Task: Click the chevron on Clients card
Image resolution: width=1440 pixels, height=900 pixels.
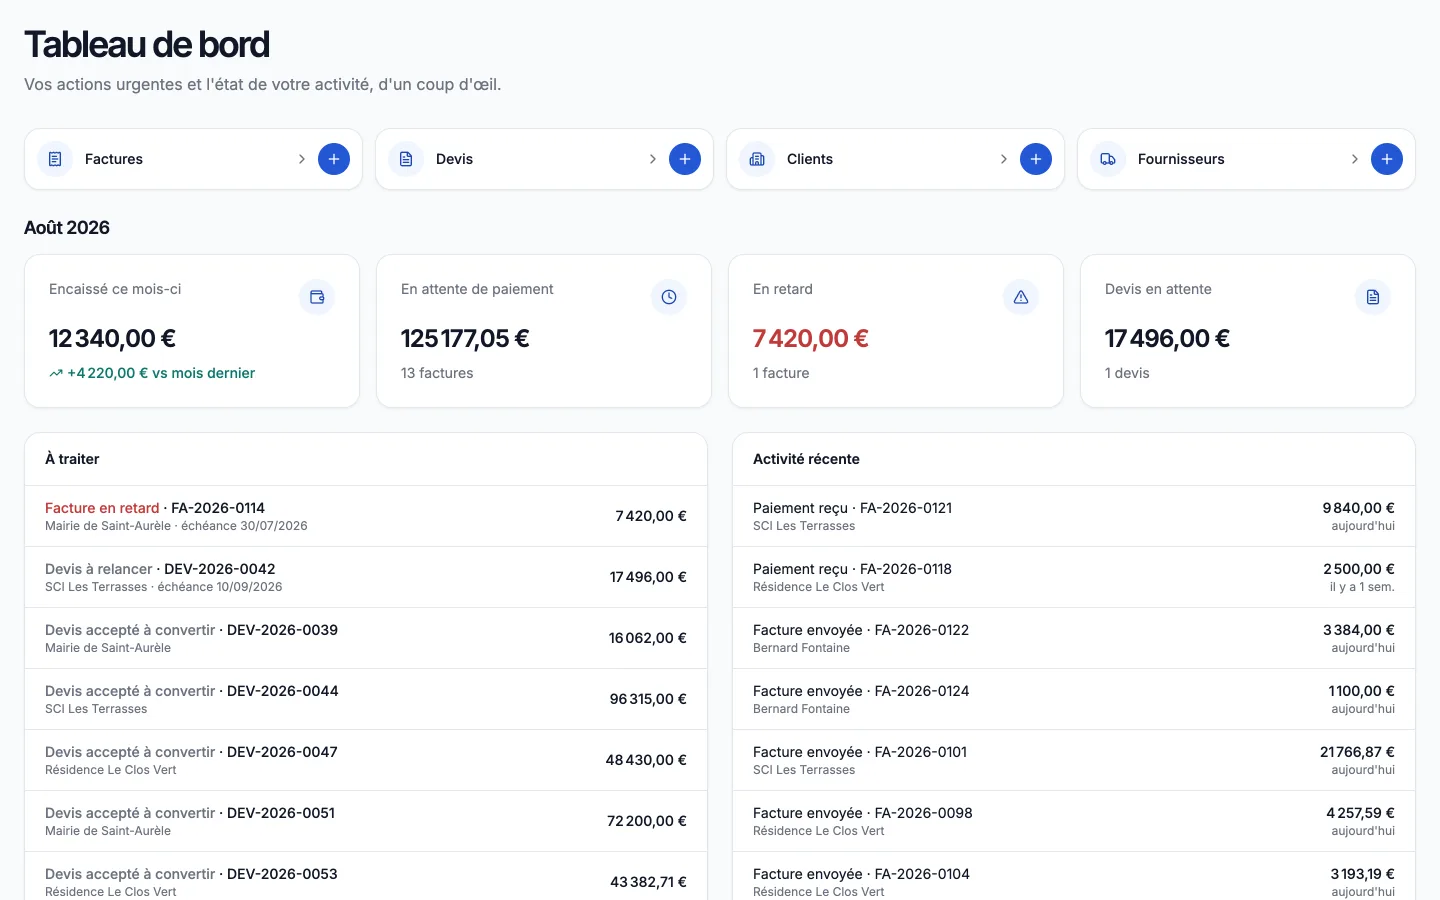Action: 1004,159
